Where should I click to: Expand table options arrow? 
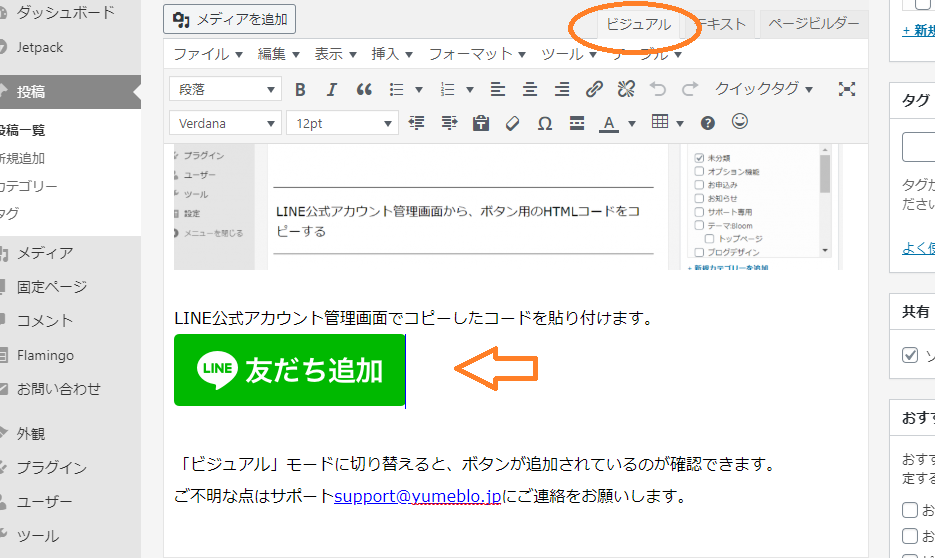[x=680, y=124]
